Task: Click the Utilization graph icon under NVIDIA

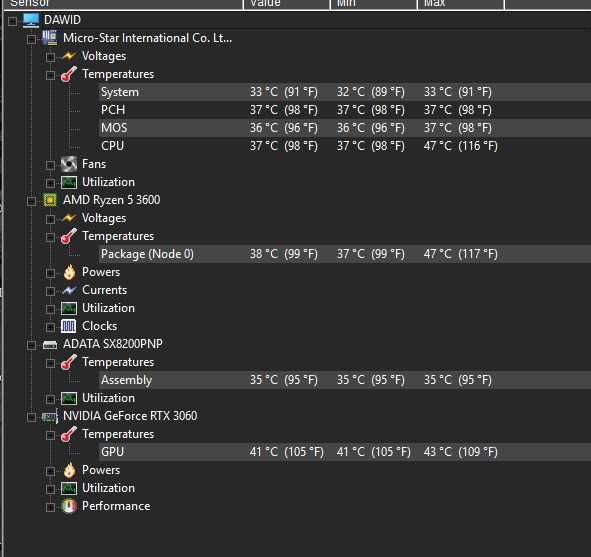Action: pyautogui.click(x=69, y=488)
